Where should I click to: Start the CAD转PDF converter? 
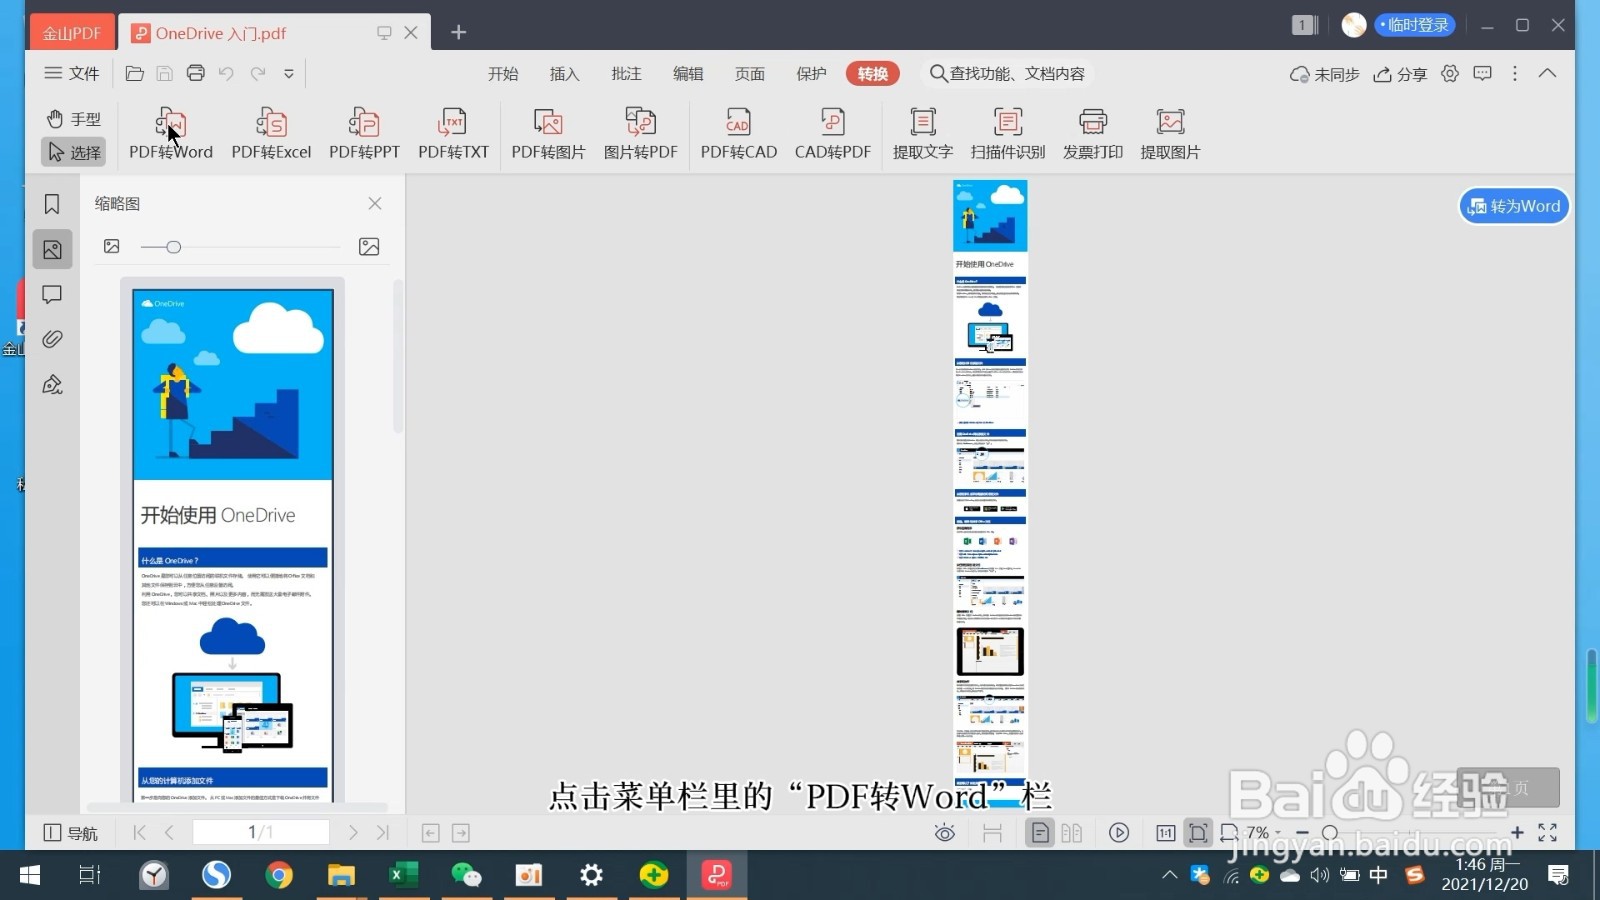coord(832,134)
